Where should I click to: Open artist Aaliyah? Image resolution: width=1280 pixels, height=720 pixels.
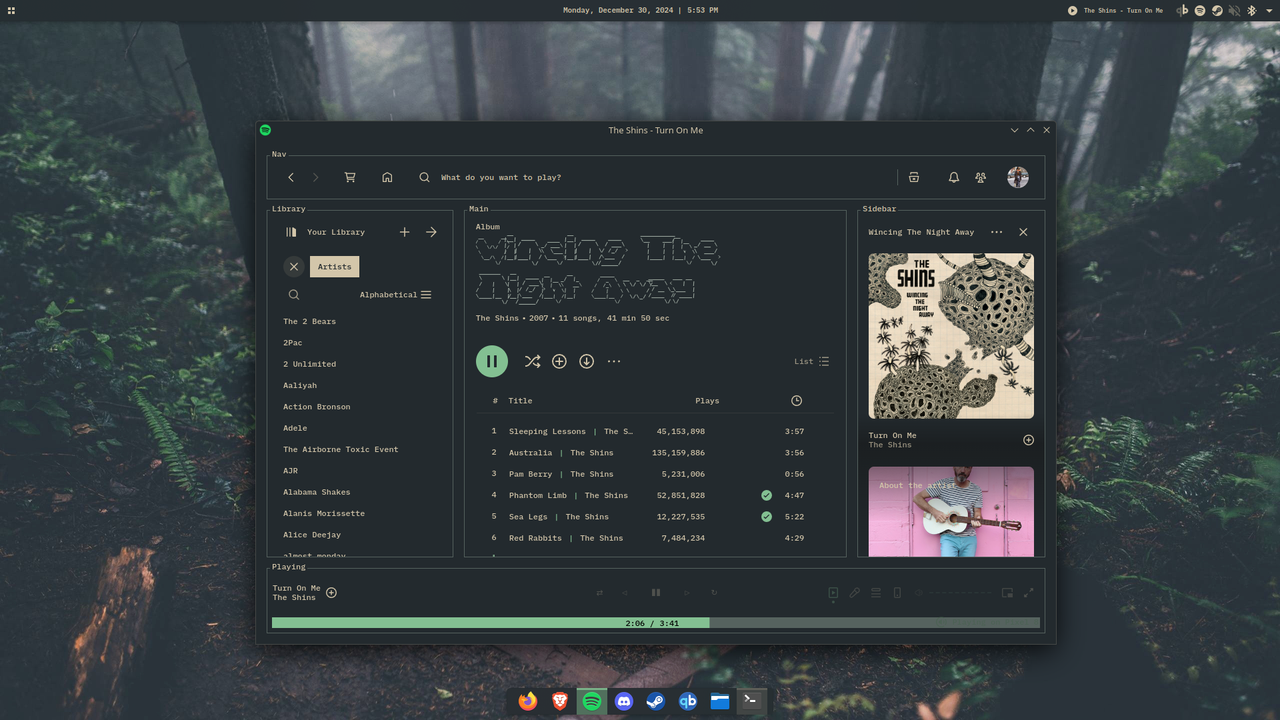click(x=300, y=386)
